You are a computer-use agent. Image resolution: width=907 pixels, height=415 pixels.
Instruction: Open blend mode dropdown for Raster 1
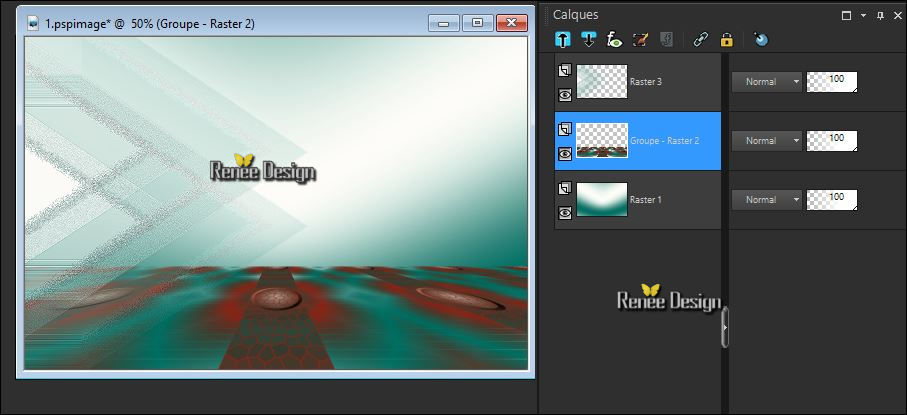767,200
